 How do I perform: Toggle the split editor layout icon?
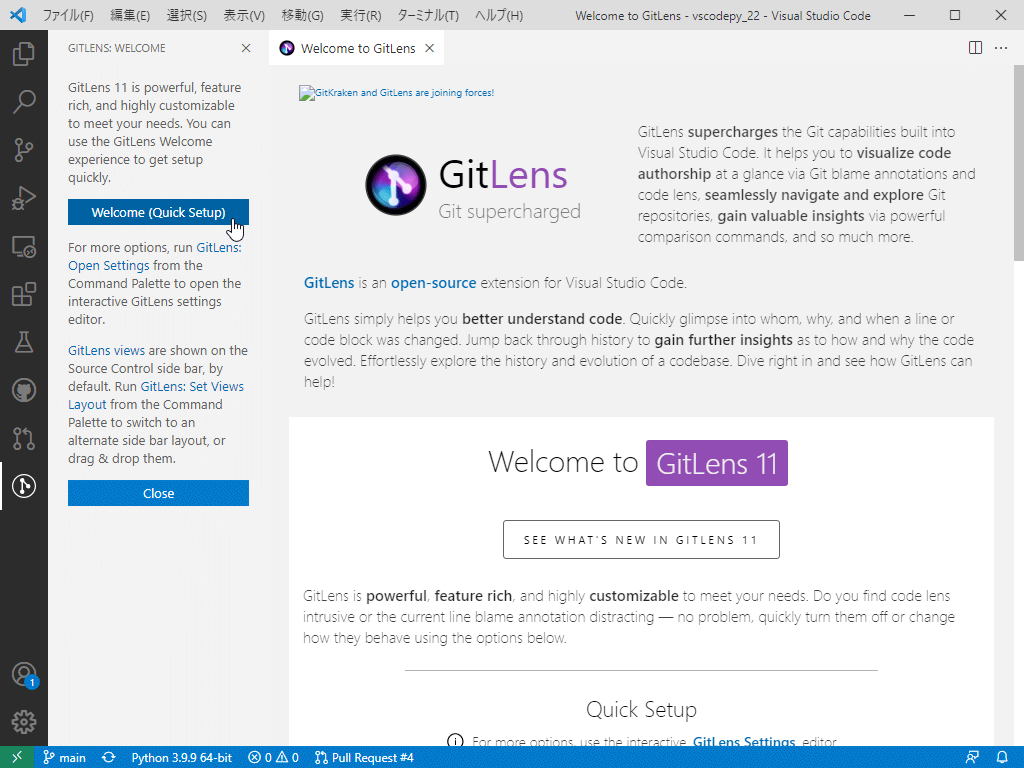tap(975, 47)
